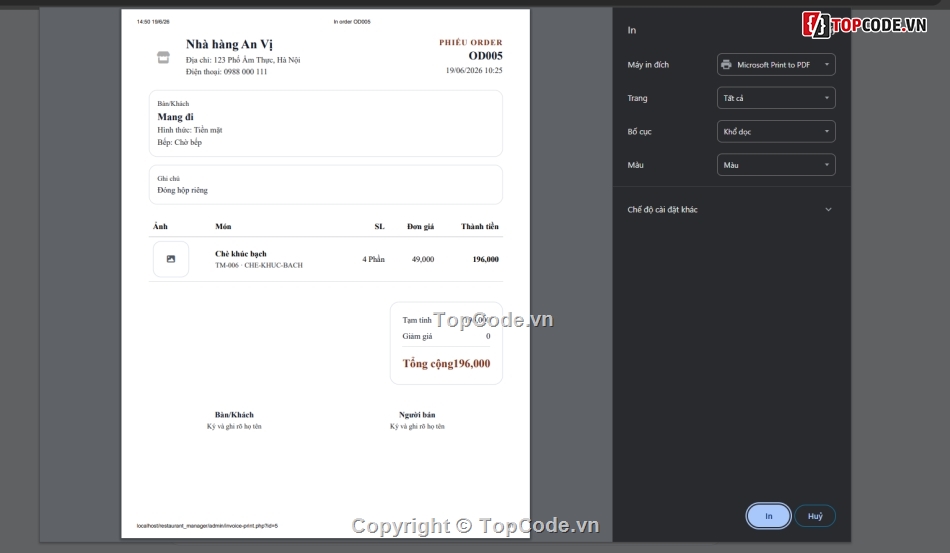
Task: Click unit price 49,000
Action: pos(423,259)
